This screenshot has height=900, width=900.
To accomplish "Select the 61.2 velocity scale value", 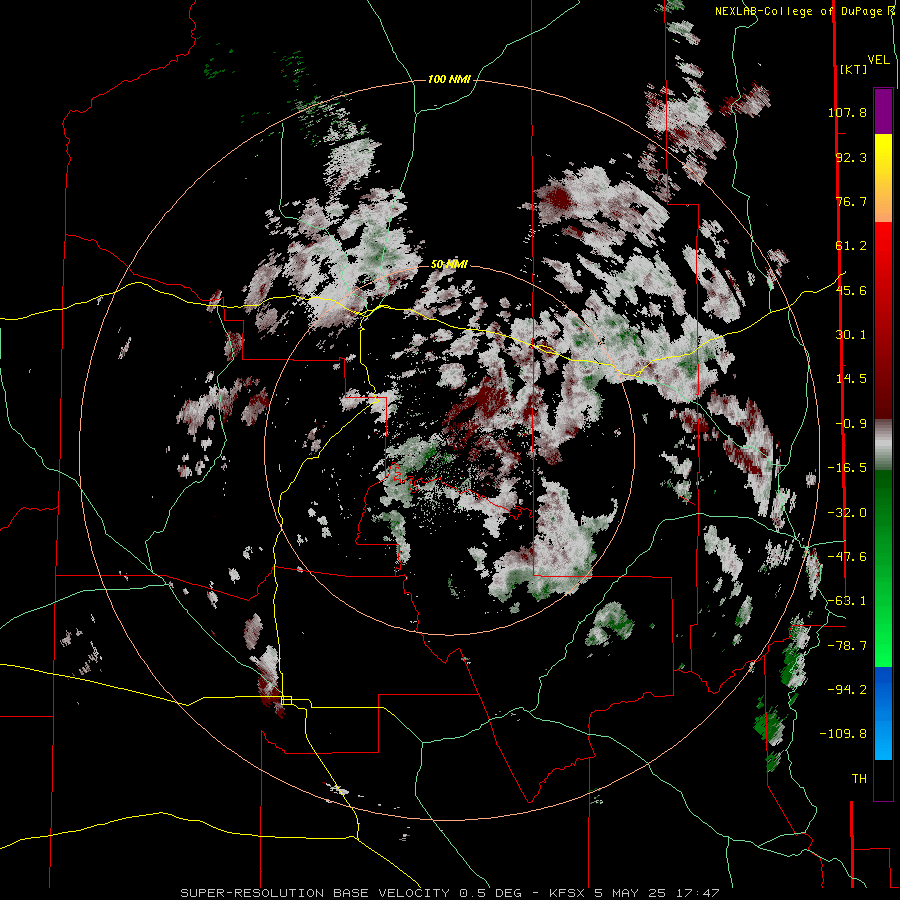I will (851, 246).
